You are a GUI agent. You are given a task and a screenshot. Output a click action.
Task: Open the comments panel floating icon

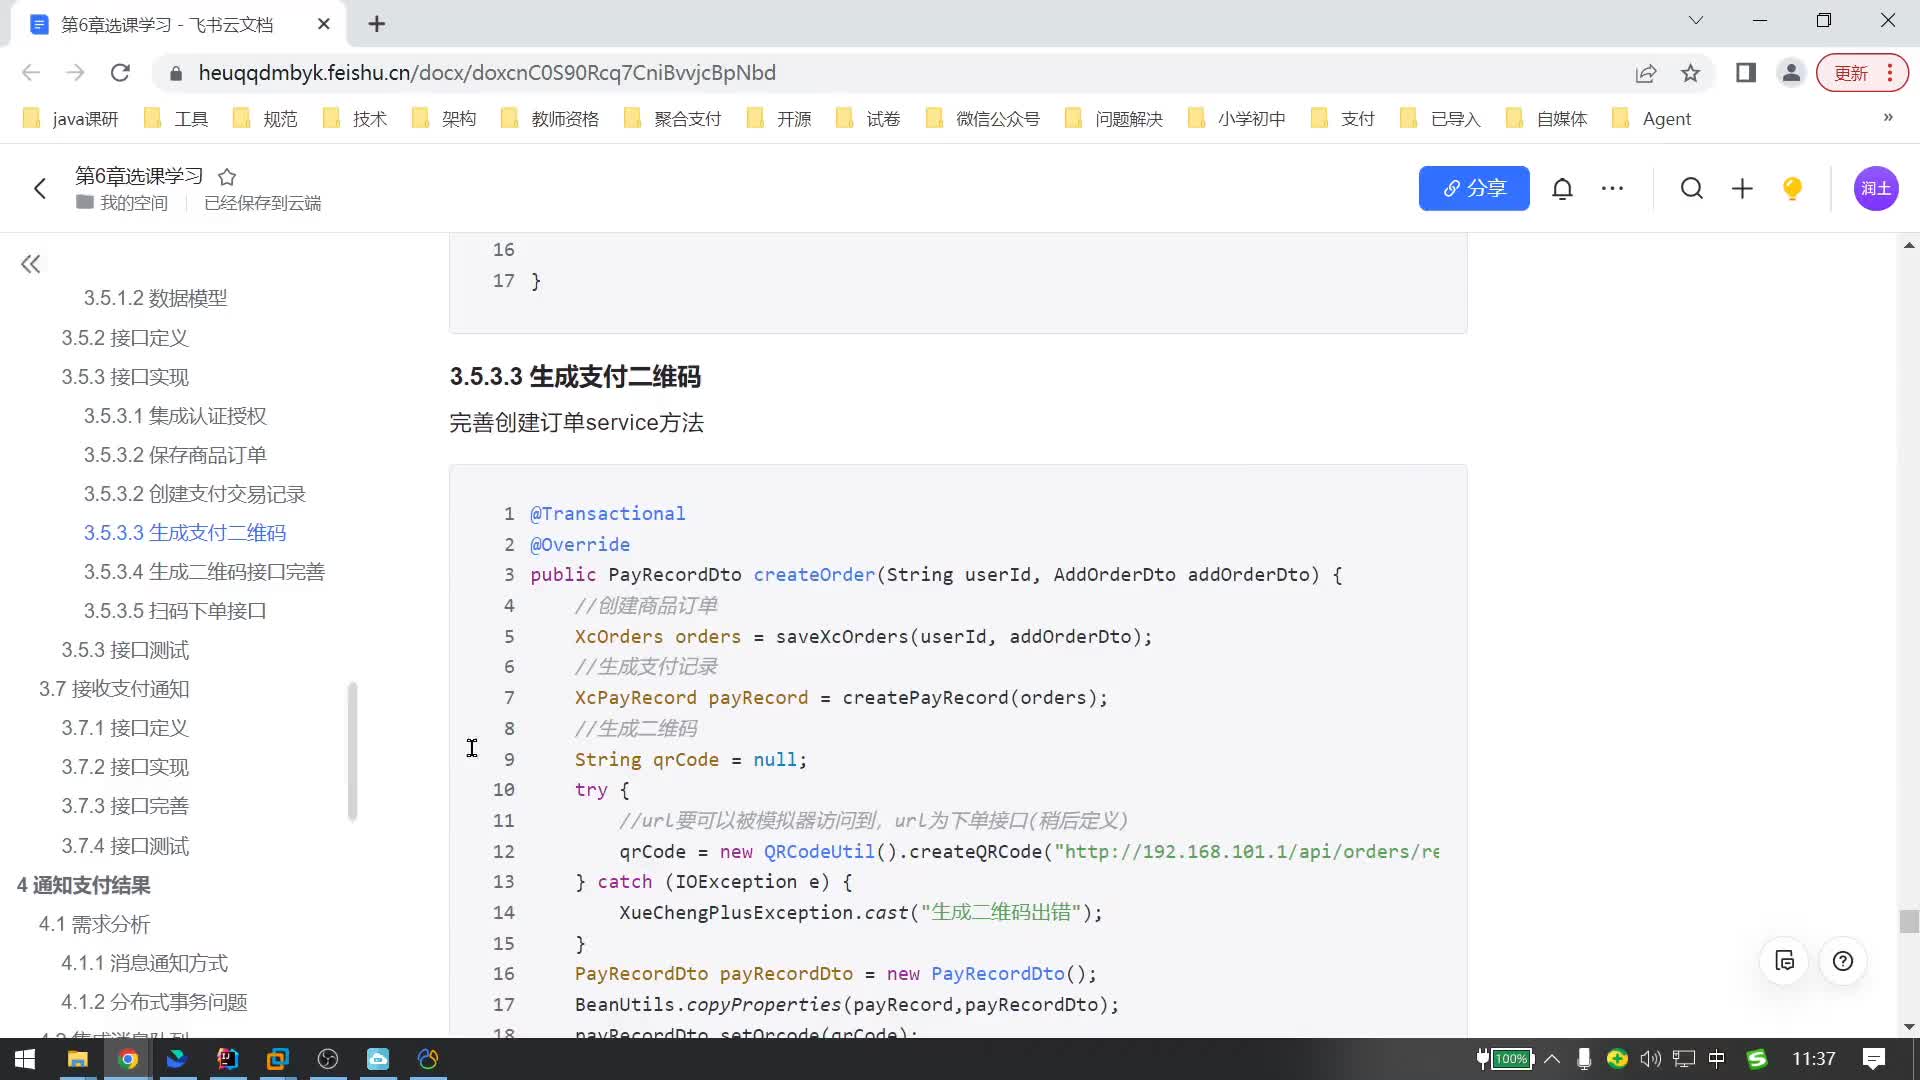(1785, 961)
